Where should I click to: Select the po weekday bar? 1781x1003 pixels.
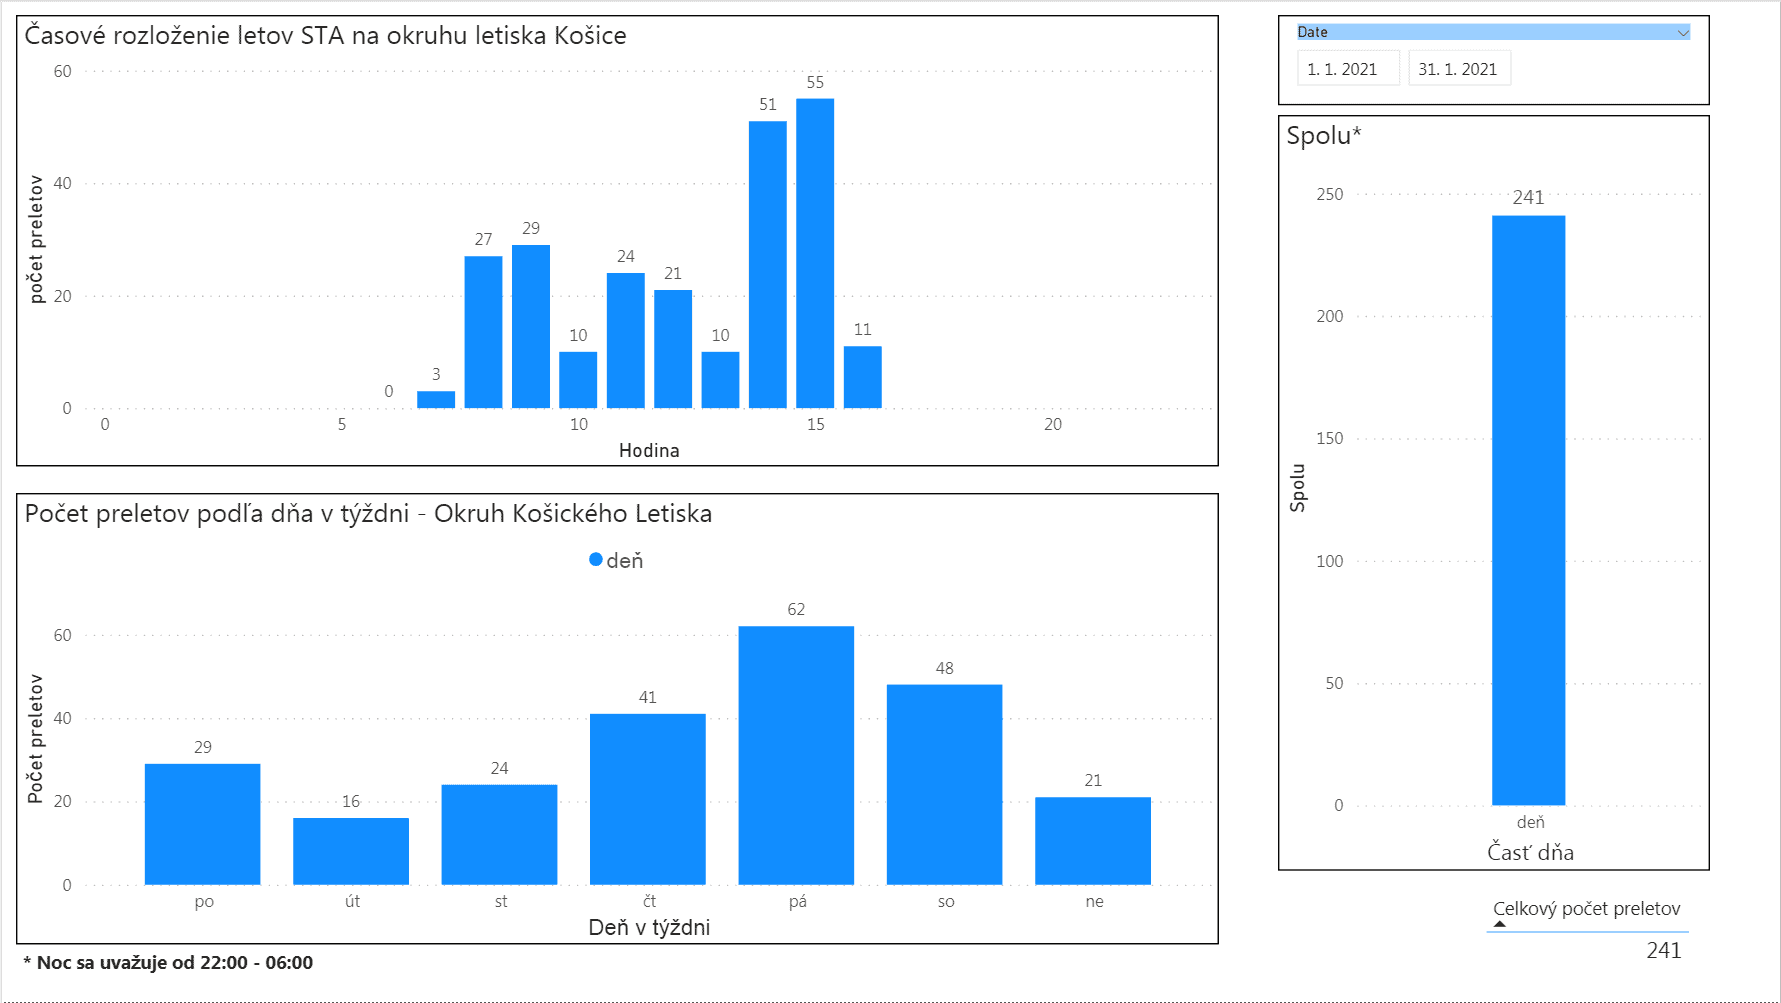pos(203,824)
